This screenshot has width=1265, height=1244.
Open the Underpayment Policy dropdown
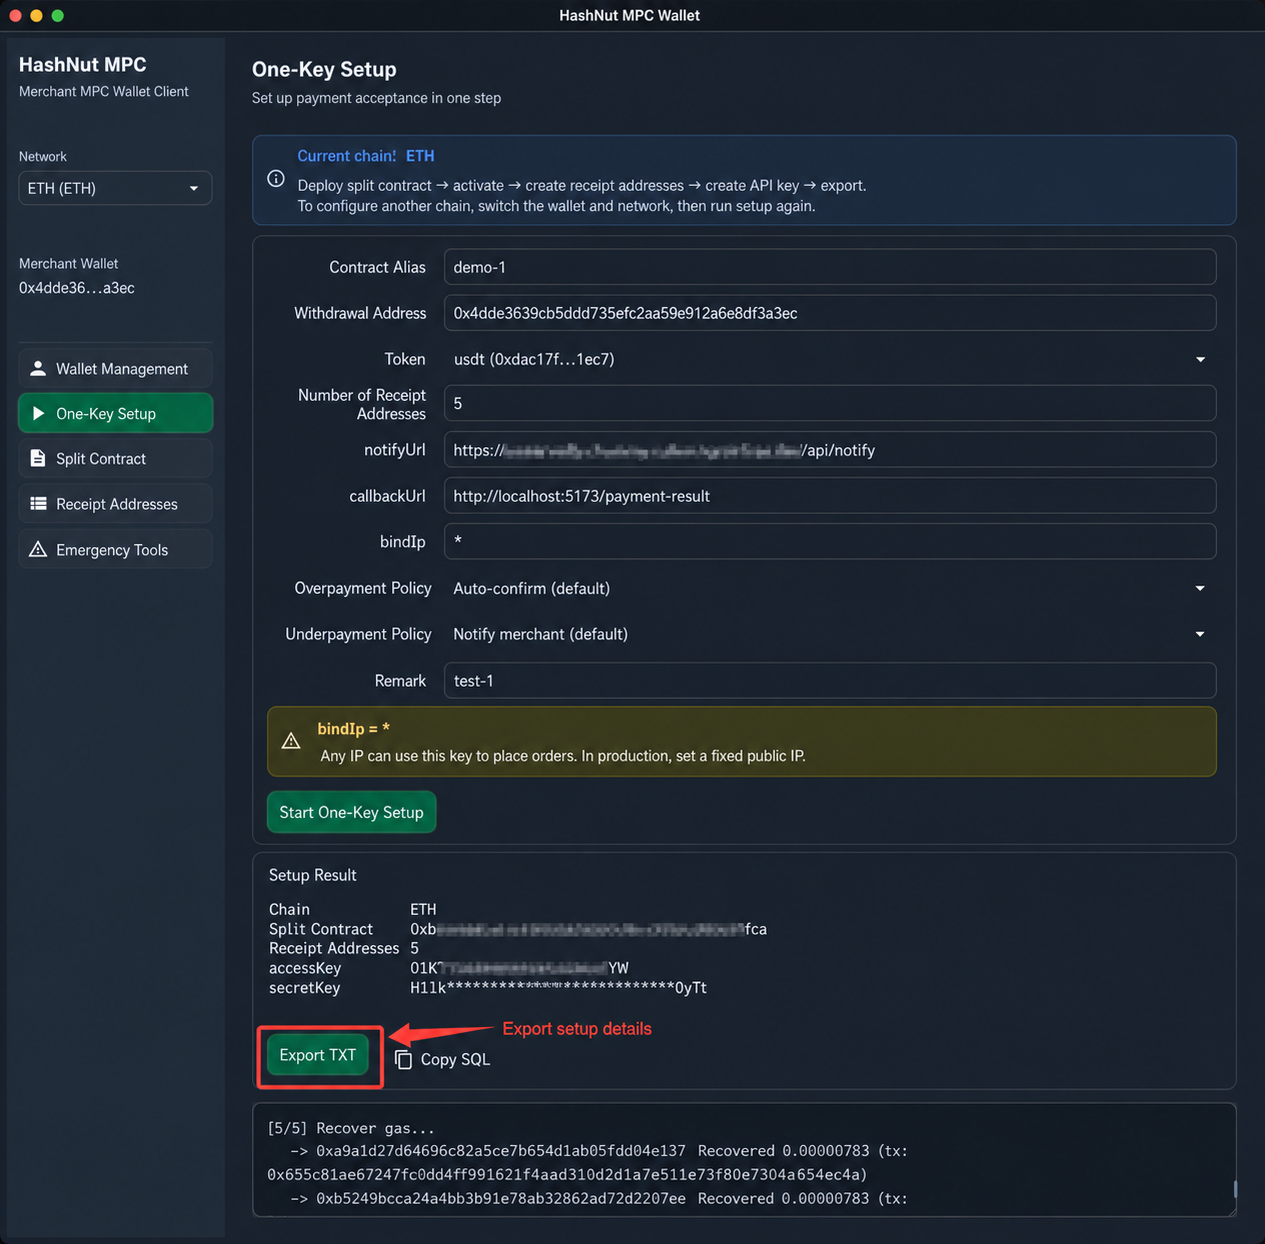pos(830,635)
